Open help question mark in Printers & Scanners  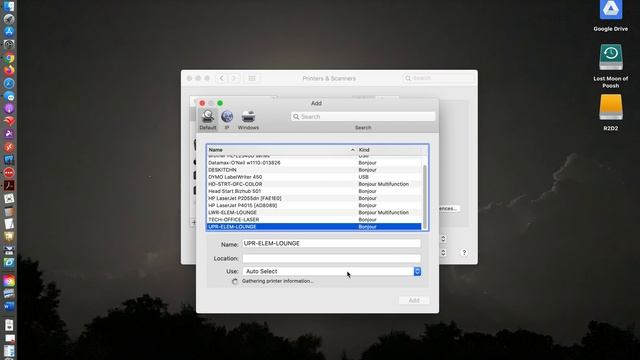pos(464,253)
